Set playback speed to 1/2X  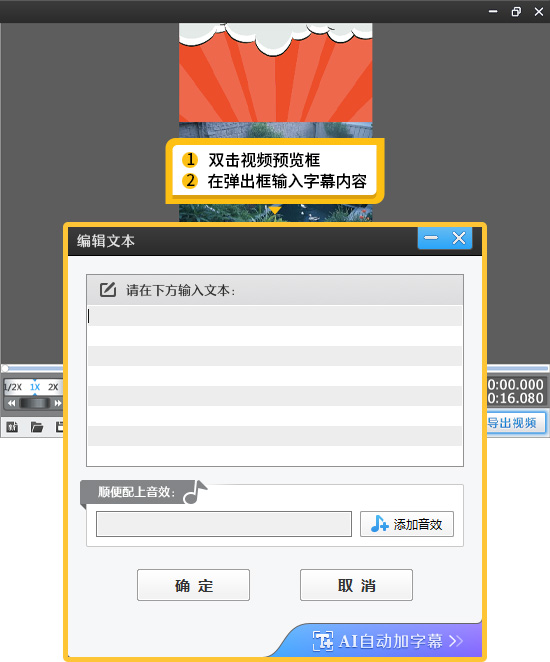(x=13, y=387)
